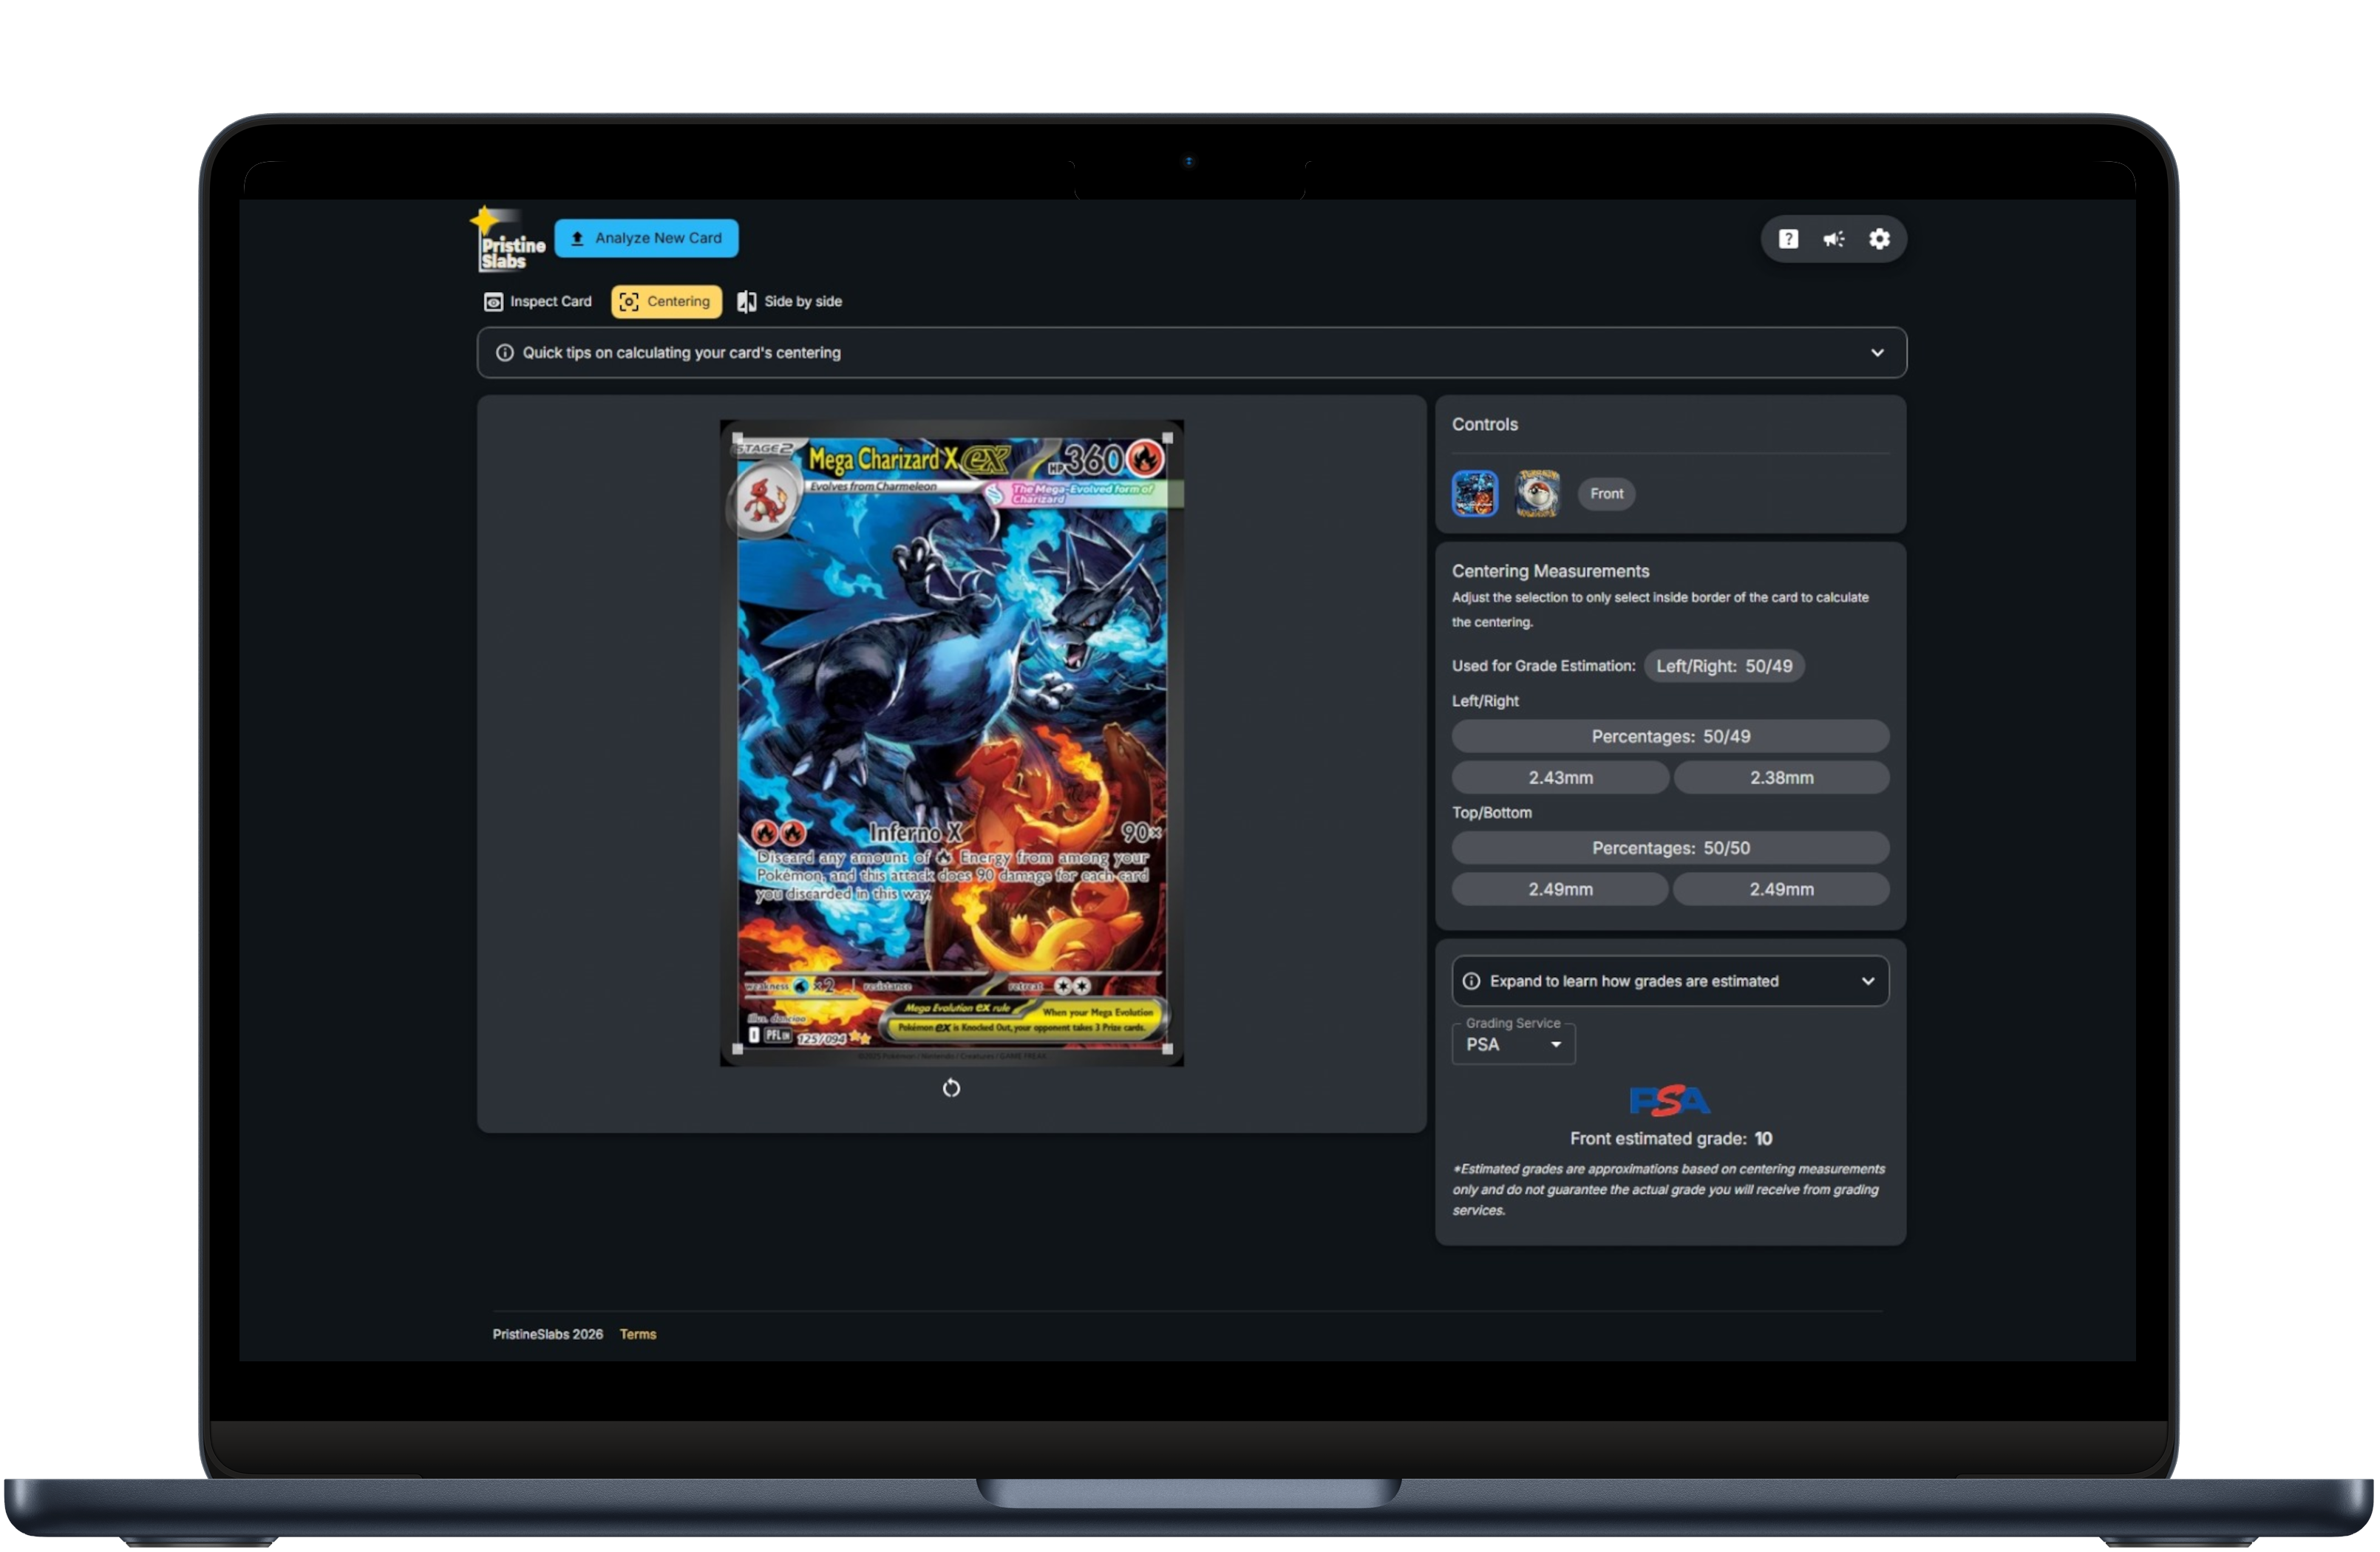Click the bottom-right crop corner handle
Image resolution: width=2380 pixels, height=1552 pixels.
pos(1167,1049)
